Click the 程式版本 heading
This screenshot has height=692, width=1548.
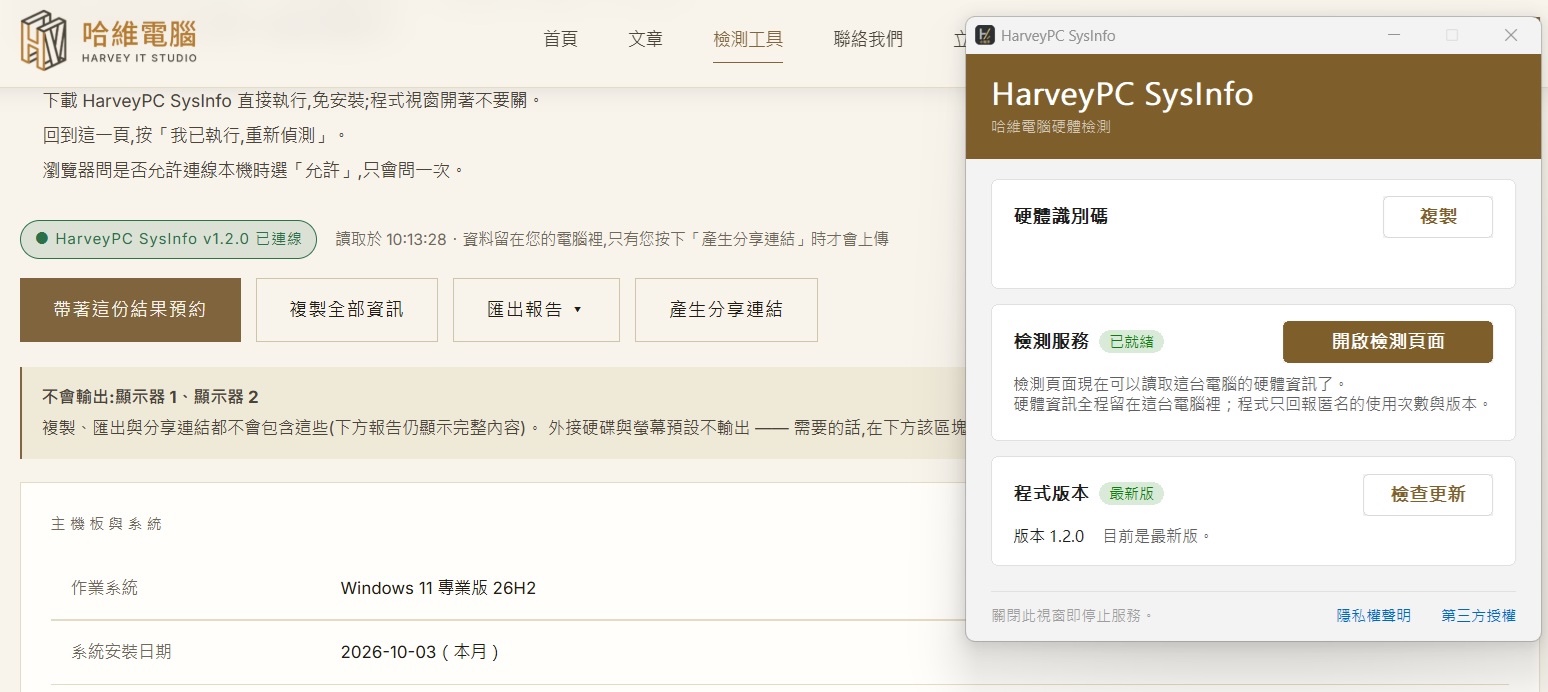(x=1051, y=493)
